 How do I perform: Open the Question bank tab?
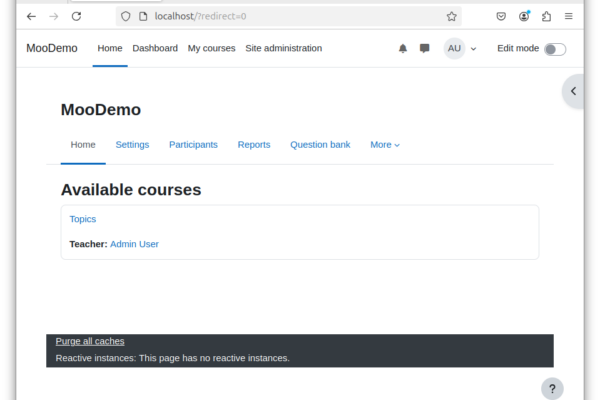point(320,145)
